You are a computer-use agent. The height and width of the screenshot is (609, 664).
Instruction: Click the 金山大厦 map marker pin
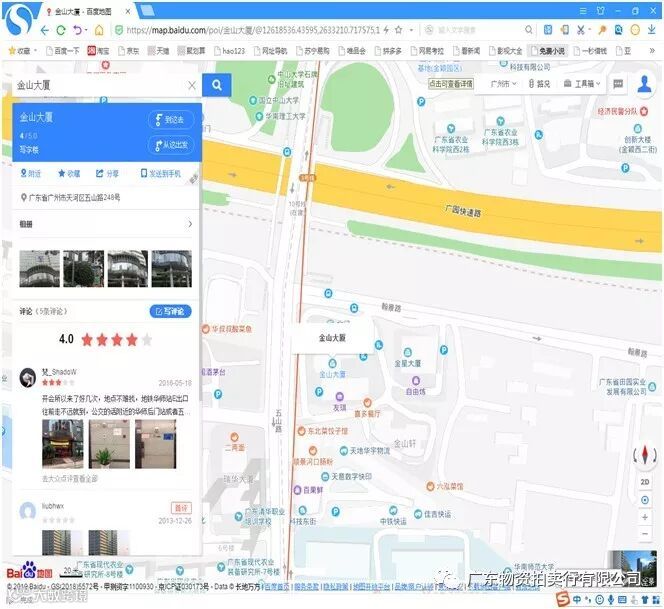(332, 363)
